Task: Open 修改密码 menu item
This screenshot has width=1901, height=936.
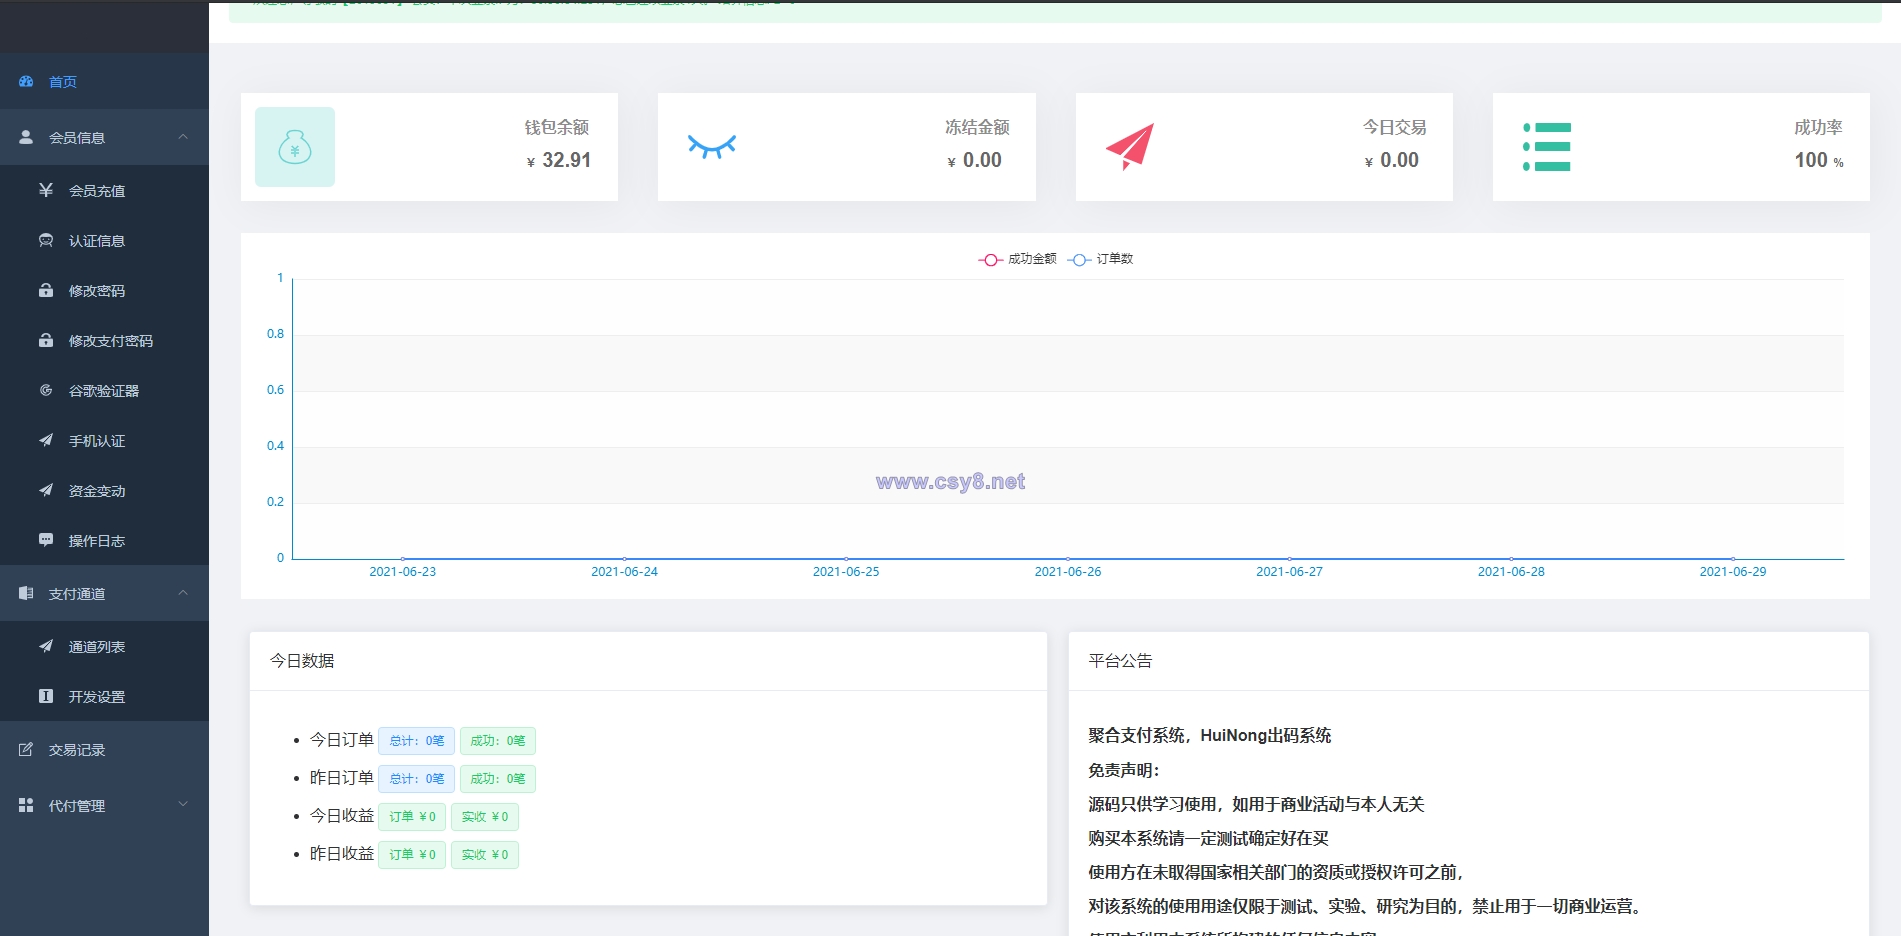Action: 104,290
